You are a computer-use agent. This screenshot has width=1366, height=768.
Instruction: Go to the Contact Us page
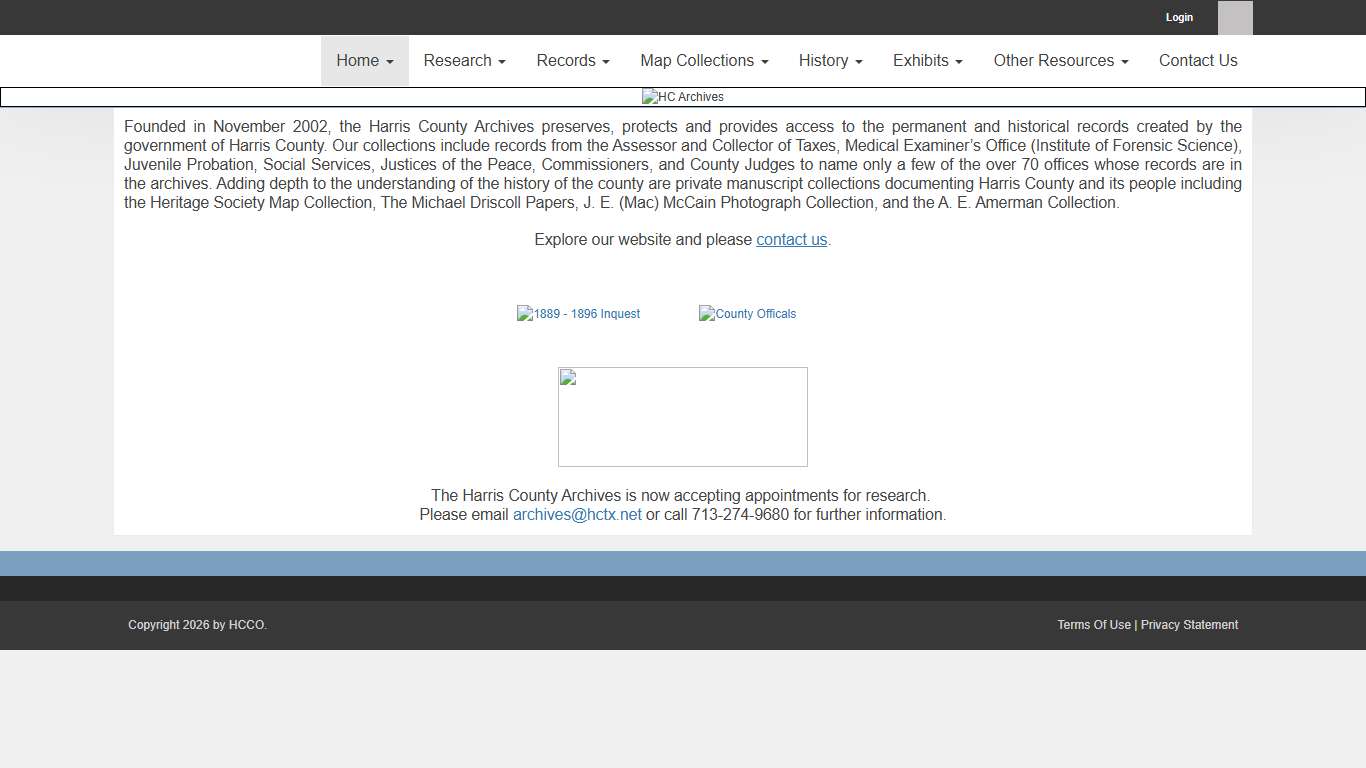(x=1198, y=61)
